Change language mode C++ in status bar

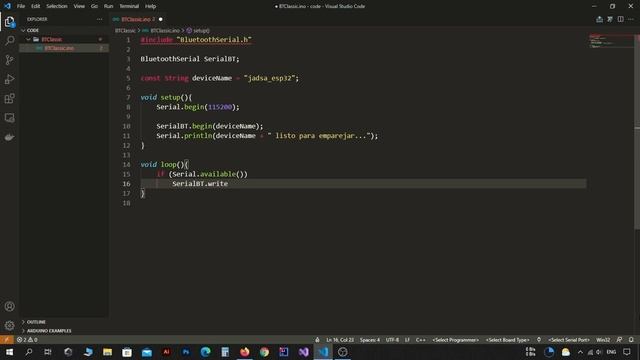tap(420, 340)
